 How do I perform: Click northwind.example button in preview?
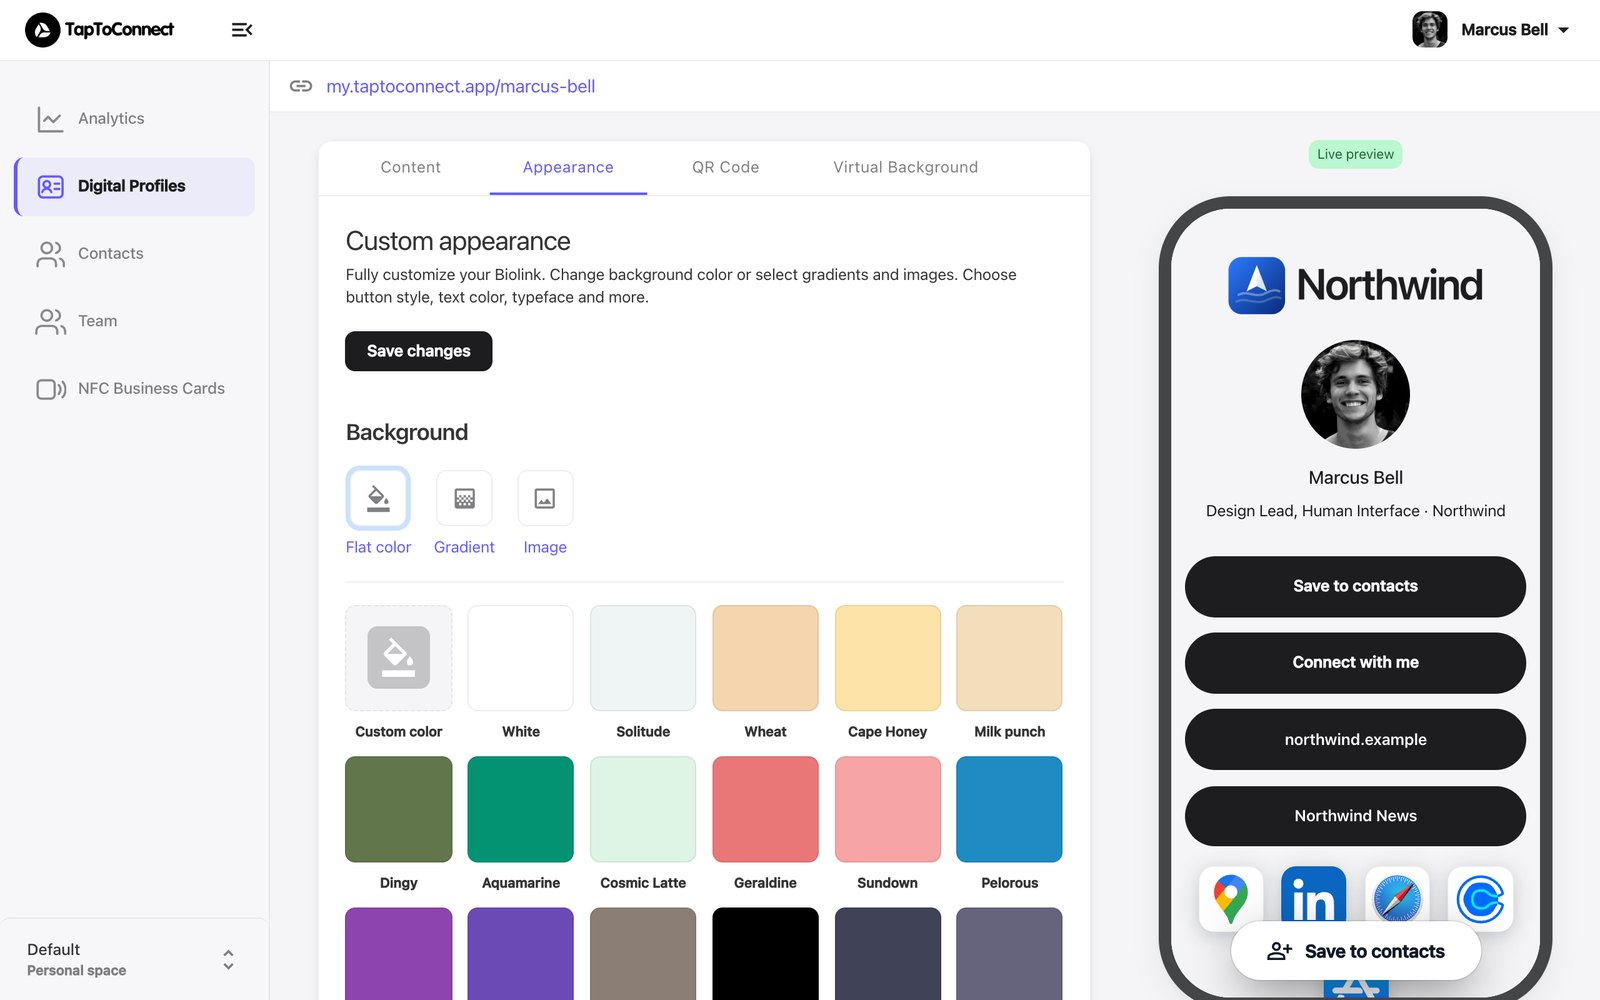[x=1355, y=740]
